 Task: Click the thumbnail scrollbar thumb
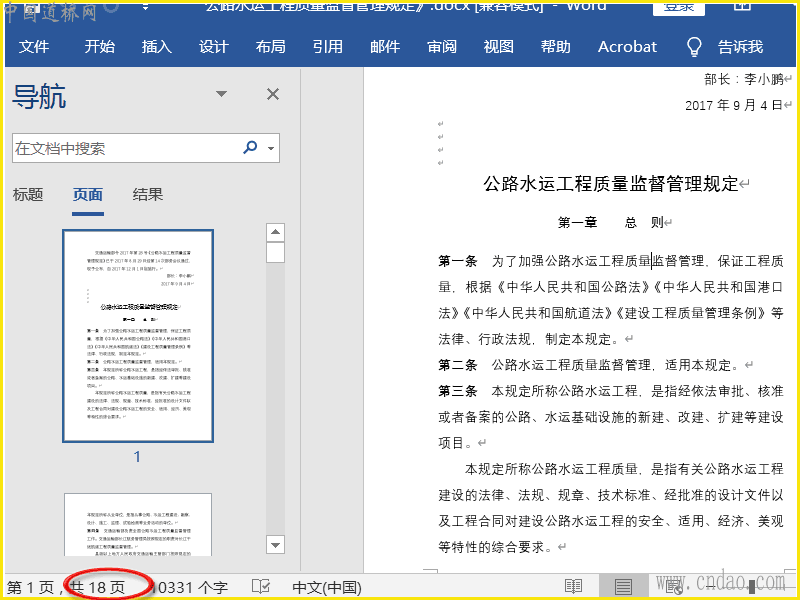[276, 253]
